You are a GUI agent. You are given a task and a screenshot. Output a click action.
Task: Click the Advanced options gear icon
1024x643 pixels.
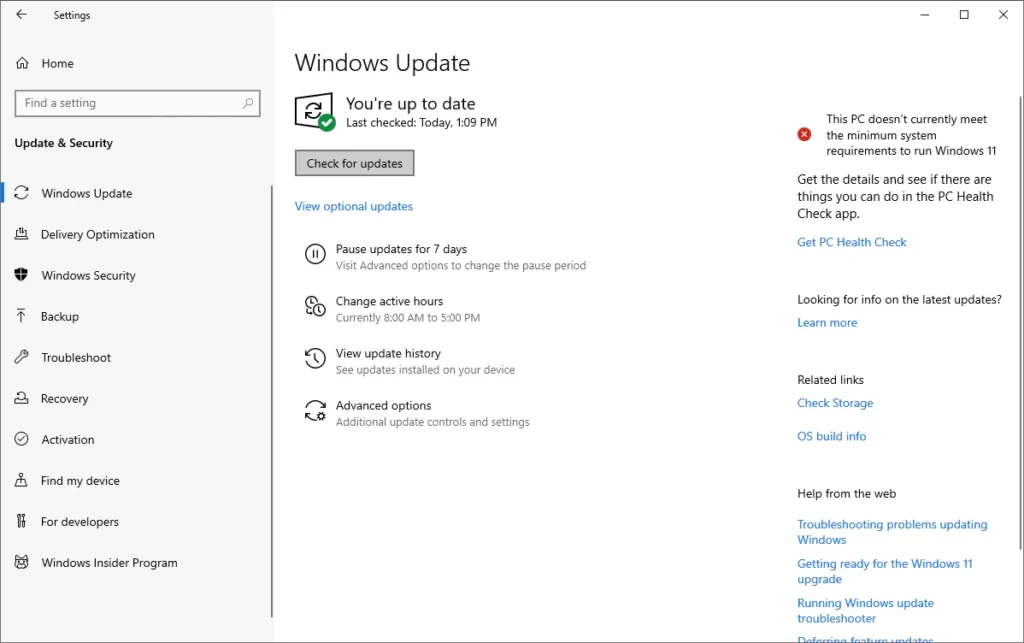315,411
